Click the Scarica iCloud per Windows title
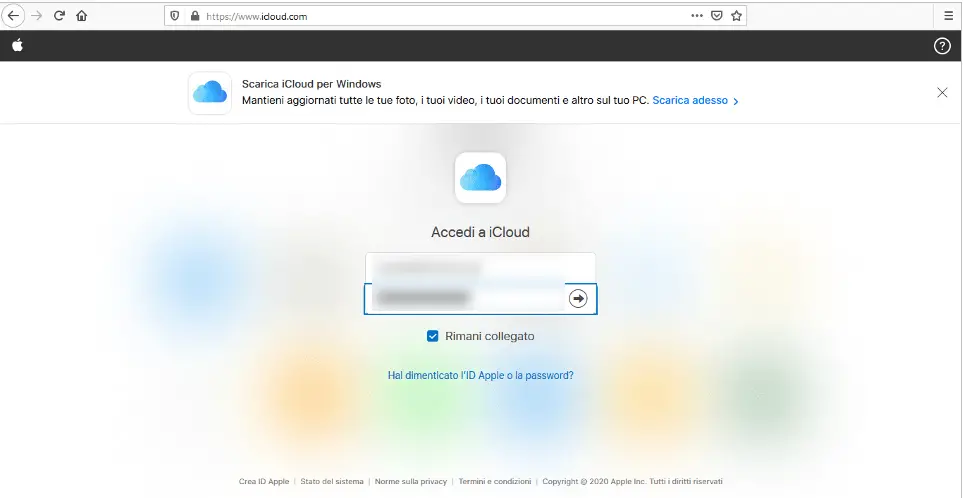963x498 pixels. tap(311, 84)
